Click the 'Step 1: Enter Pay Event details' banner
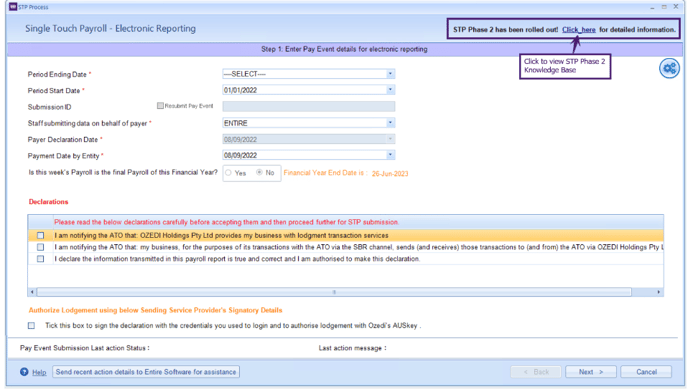 click(344, 49)
